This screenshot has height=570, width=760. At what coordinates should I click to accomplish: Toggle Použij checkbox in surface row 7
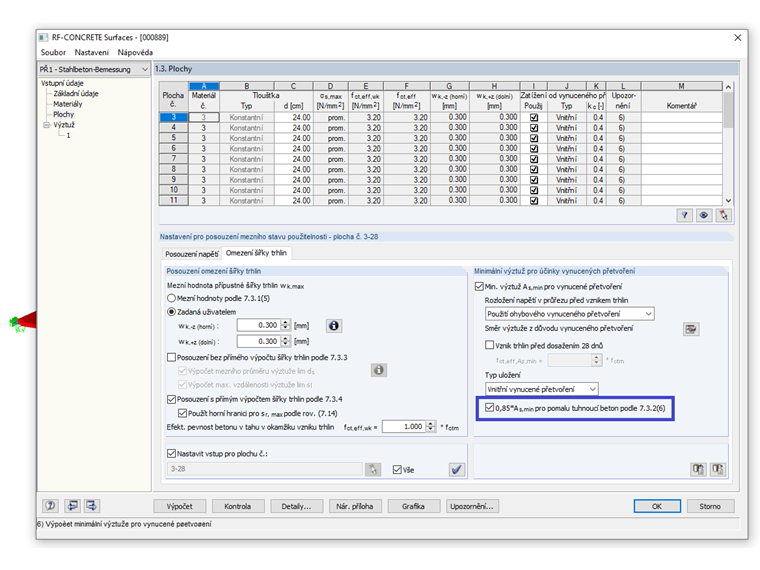pos(534,159)
